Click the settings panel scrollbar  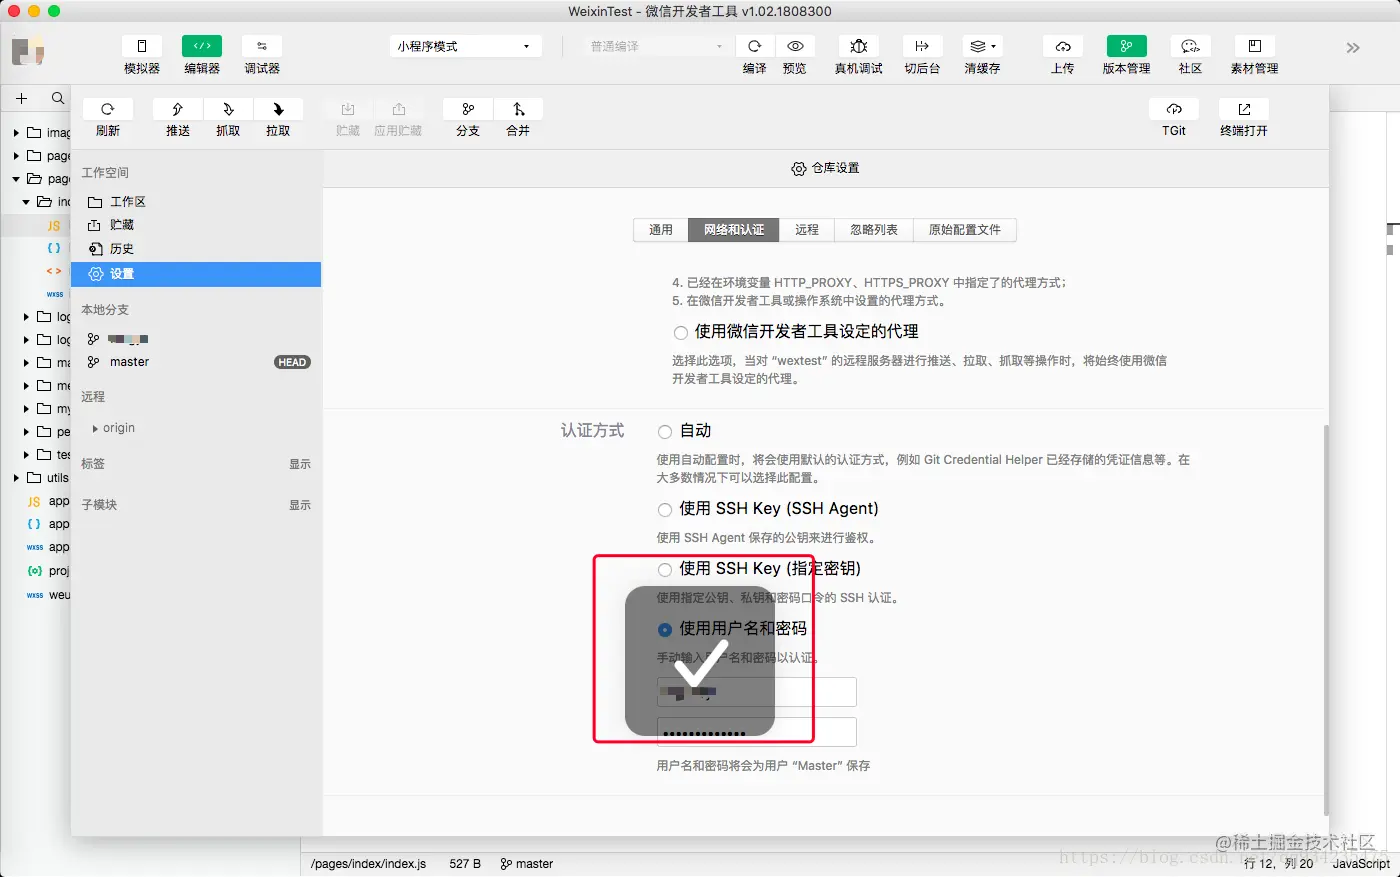1326,620
